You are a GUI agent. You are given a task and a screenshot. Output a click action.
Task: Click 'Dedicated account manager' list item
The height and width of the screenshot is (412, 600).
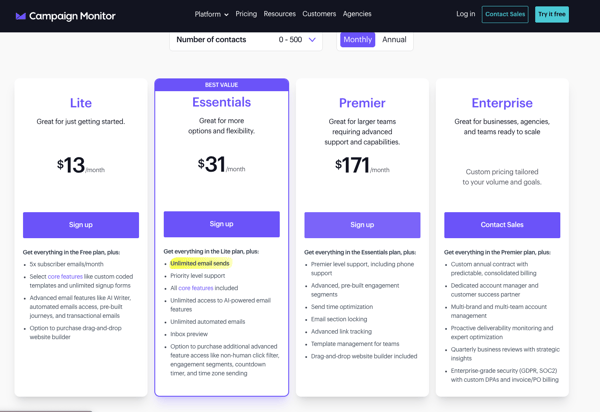coord(494,290)
